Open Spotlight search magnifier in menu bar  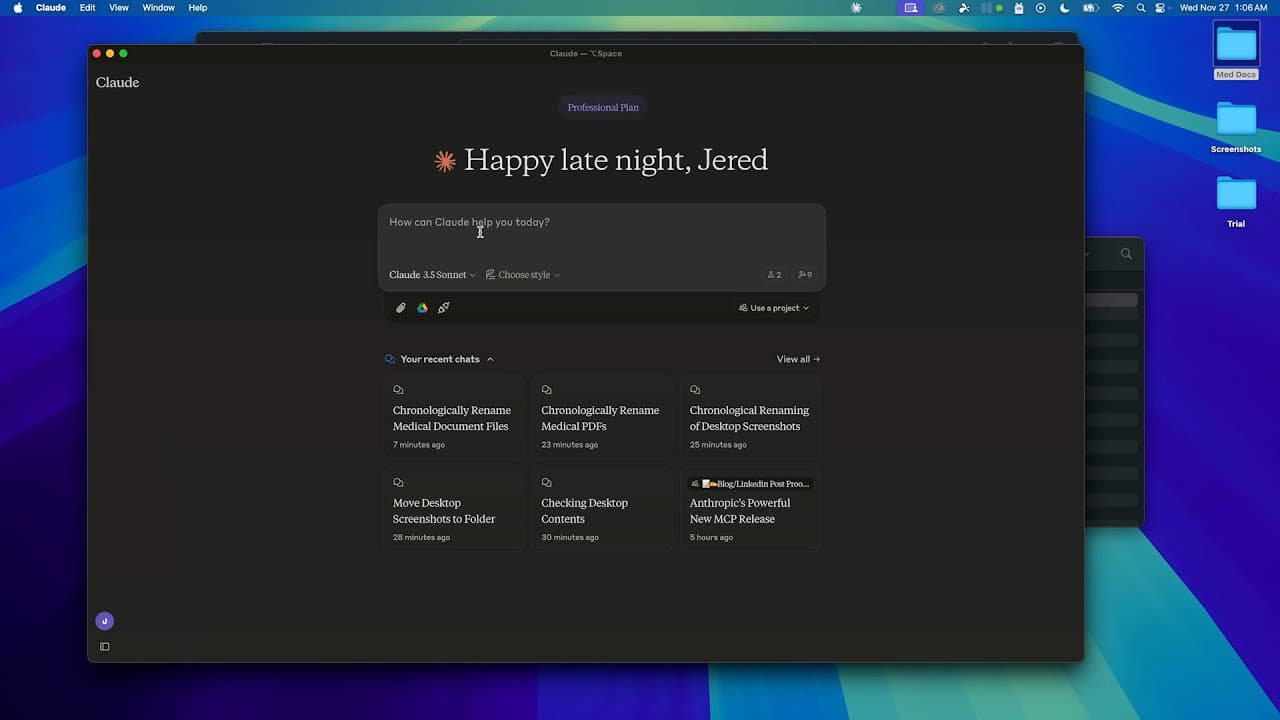(x=1141, y=8)
